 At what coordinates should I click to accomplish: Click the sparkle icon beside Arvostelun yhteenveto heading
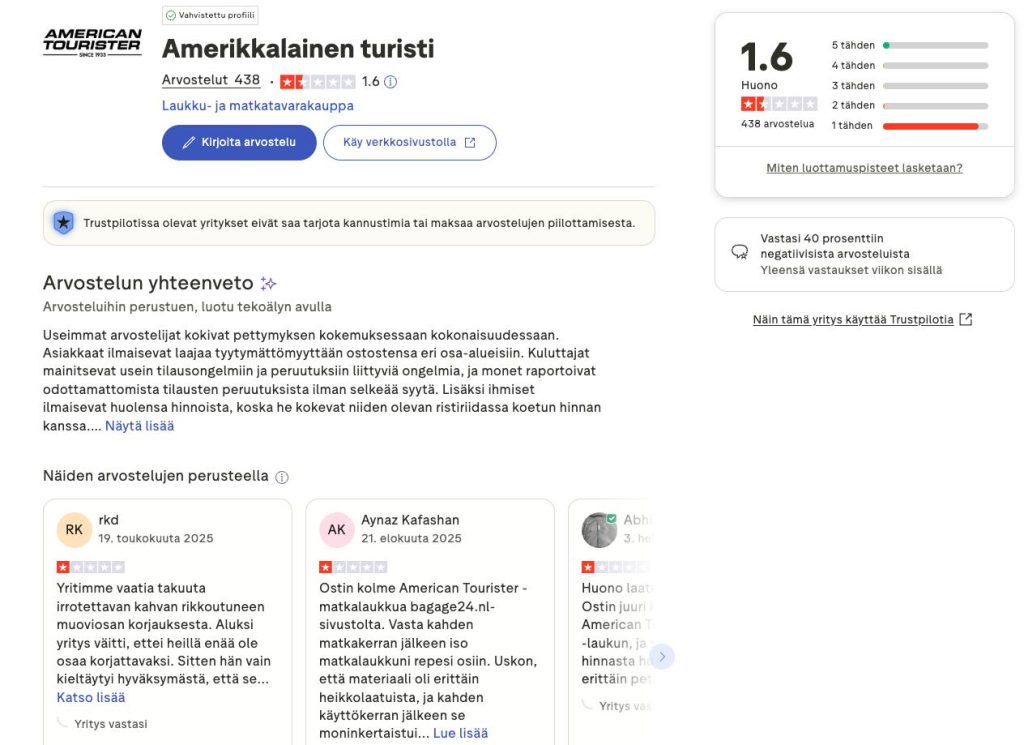coord(267,283)
